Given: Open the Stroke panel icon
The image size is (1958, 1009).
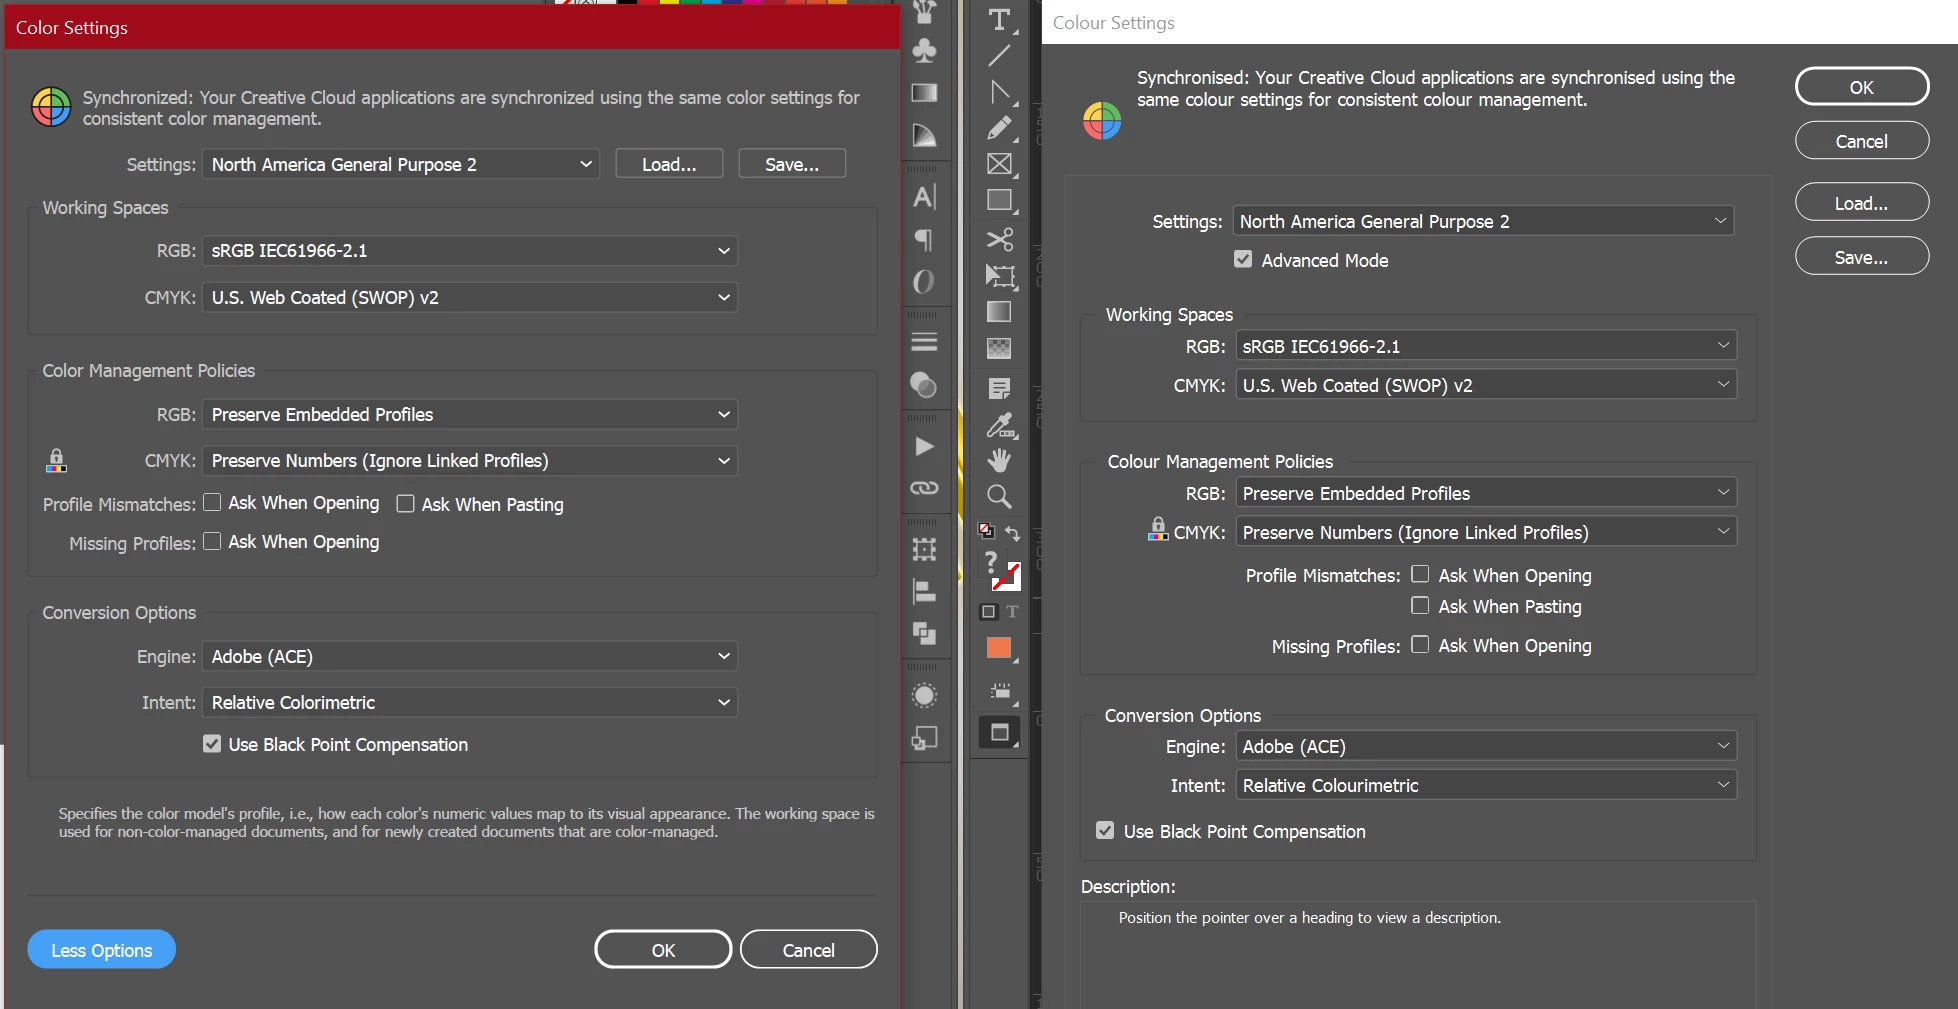Looking at the screenshot, I should 925,342.
